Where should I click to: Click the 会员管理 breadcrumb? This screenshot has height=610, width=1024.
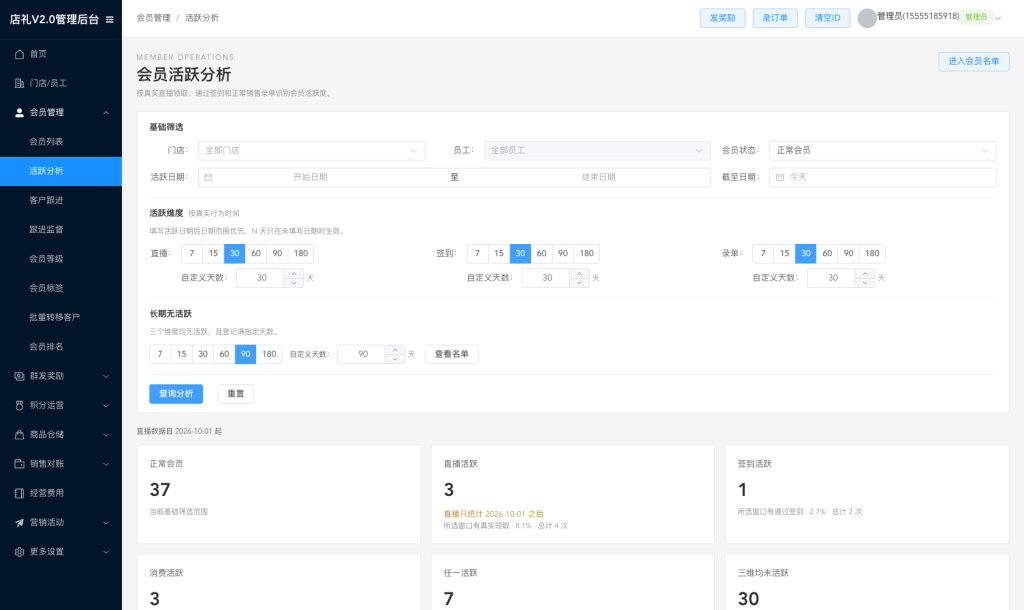point(153,18)
